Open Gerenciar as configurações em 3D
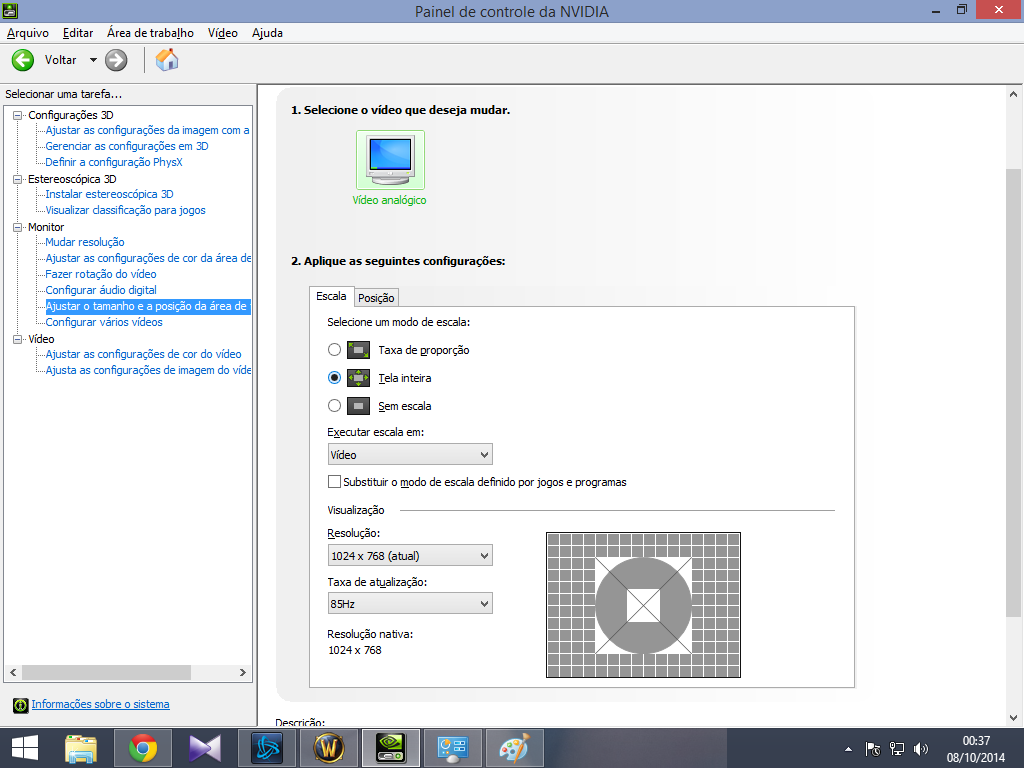 click(127, 146)
